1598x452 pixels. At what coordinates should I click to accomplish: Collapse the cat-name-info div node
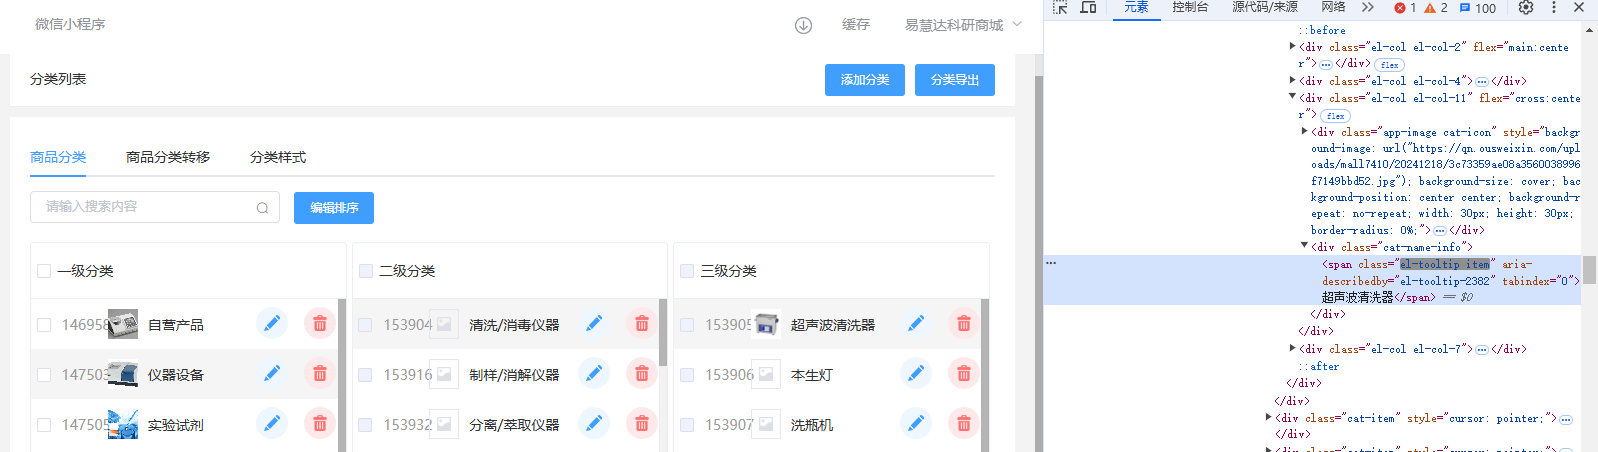tap(1304, 246)
